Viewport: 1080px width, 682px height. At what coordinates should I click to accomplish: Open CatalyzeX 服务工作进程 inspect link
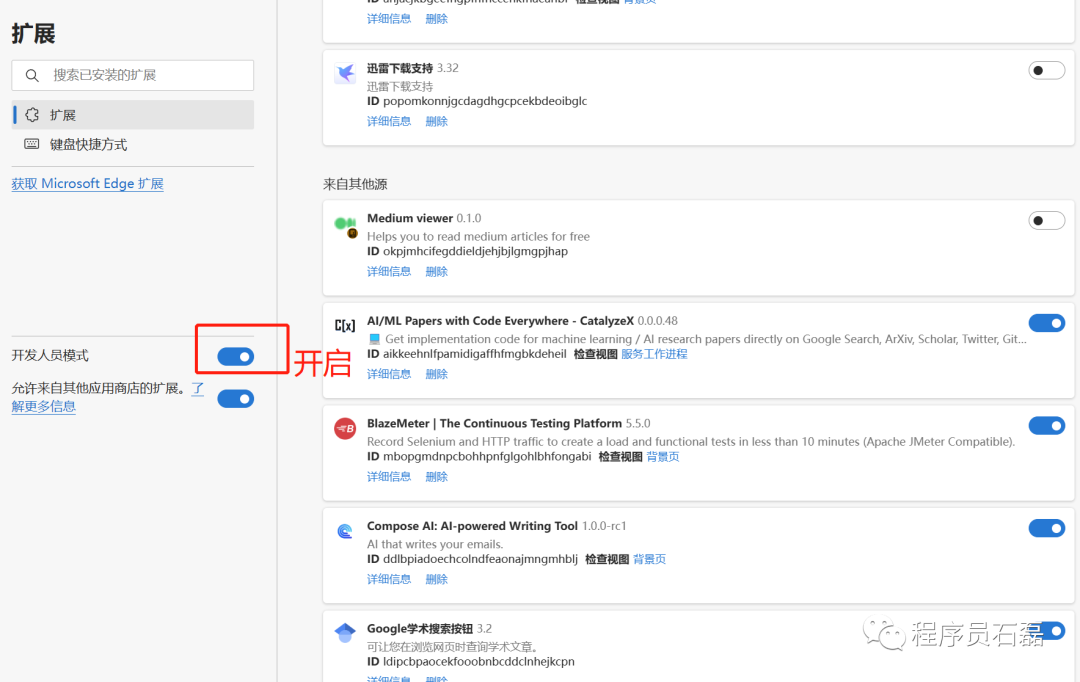(654, 354)
